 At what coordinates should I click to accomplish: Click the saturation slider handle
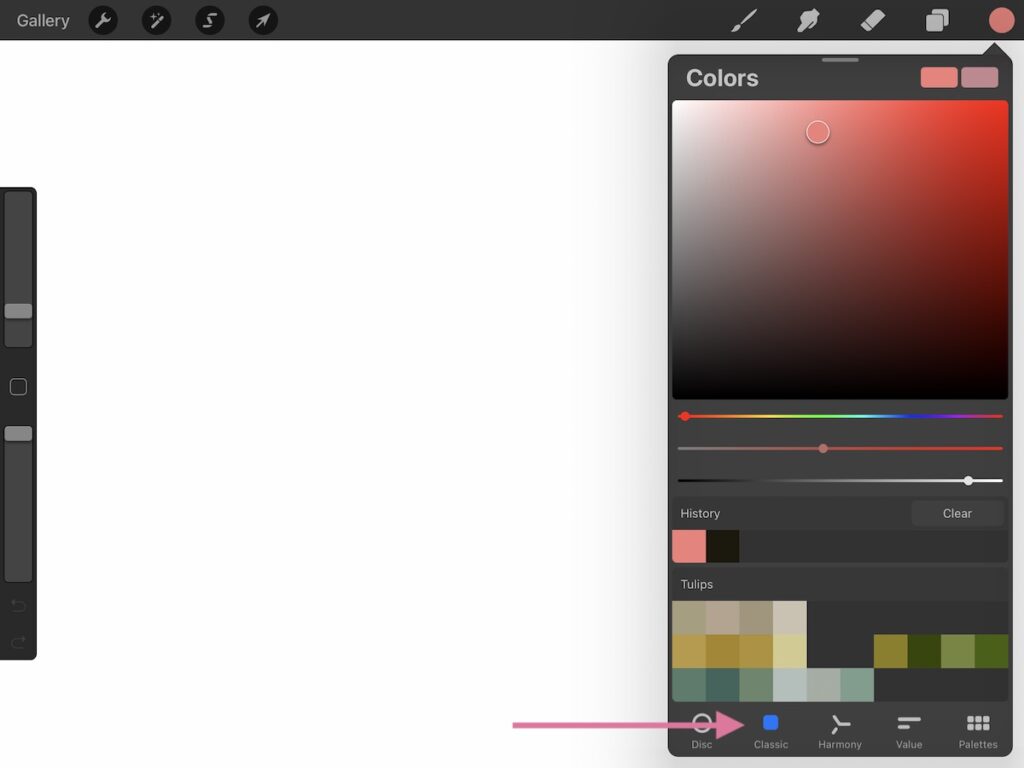point(823,449)
